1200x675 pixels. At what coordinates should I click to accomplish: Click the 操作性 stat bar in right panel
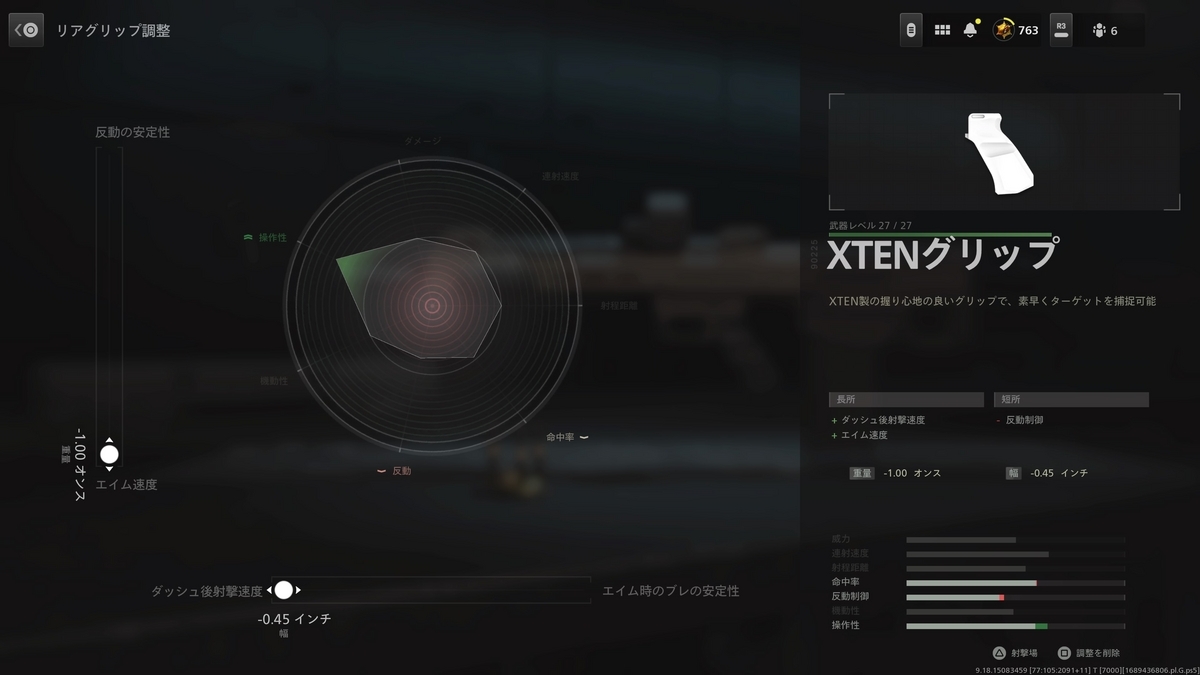point(1016,626)
